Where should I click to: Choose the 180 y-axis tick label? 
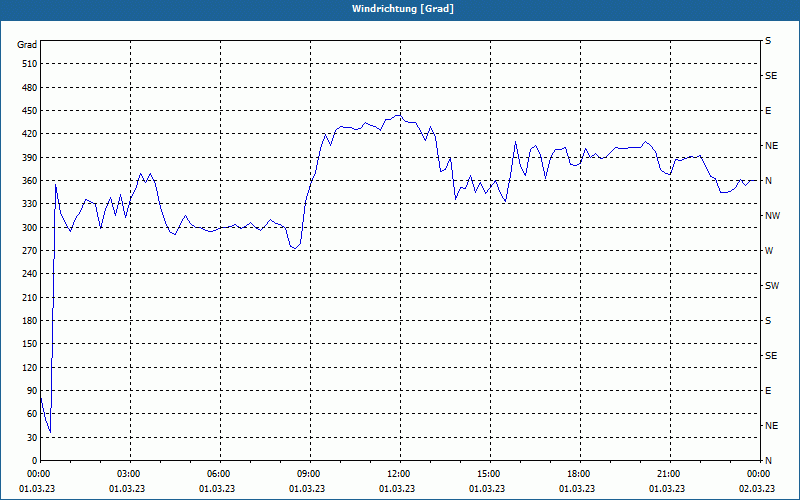(30, 321)
